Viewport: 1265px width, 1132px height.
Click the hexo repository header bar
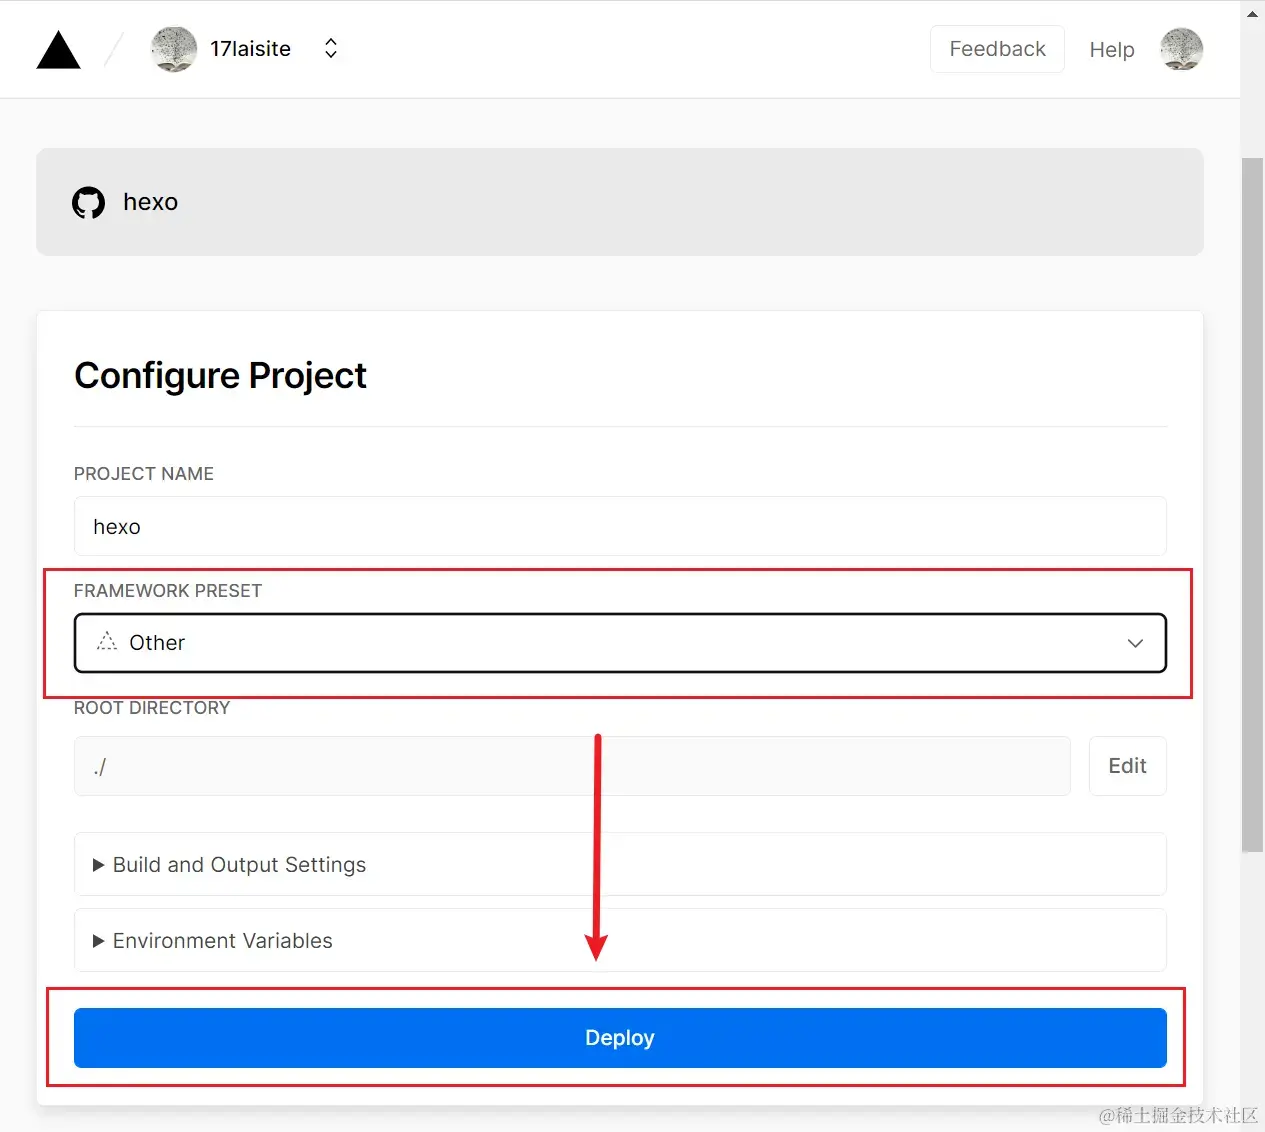click(x=620, y=202)
